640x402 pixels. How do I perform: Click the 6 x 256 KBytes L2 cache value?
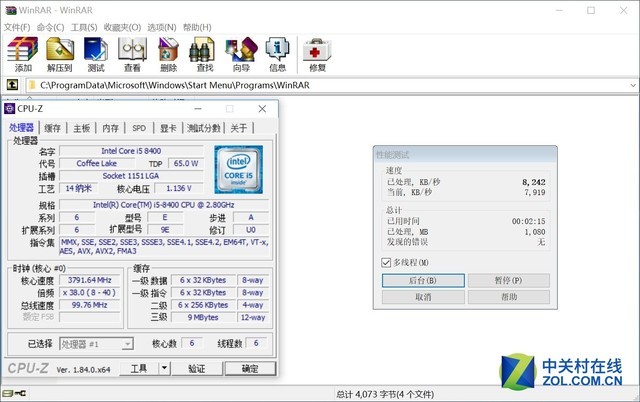tap(203, 305)
